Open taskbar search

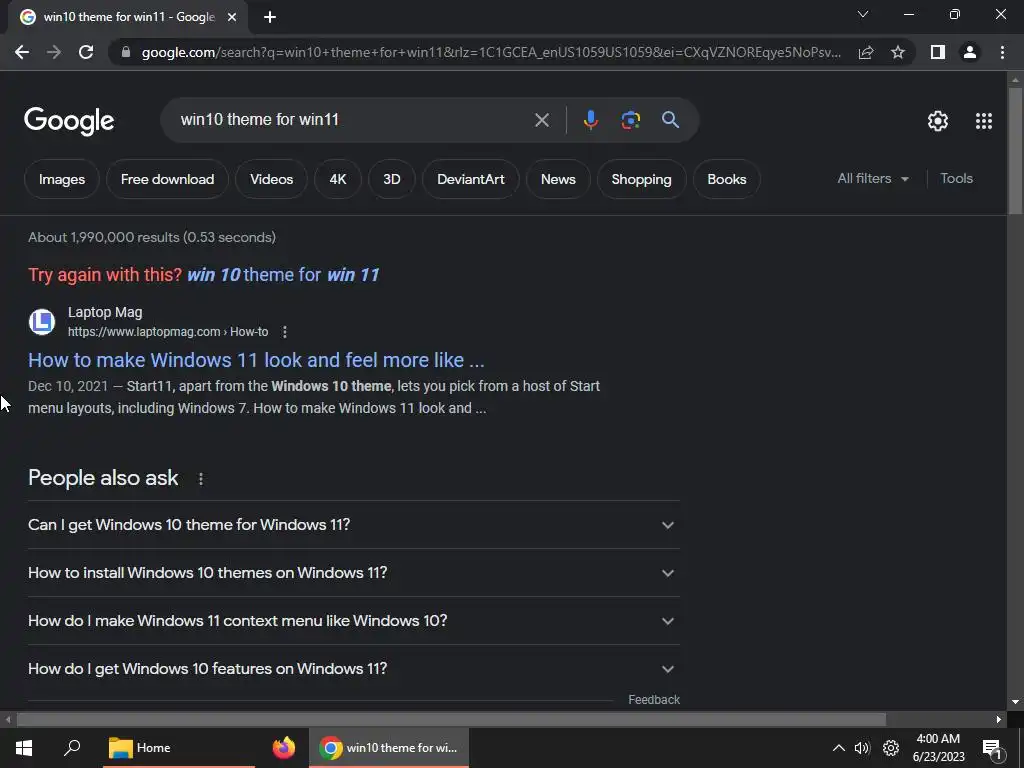point(72,748)
